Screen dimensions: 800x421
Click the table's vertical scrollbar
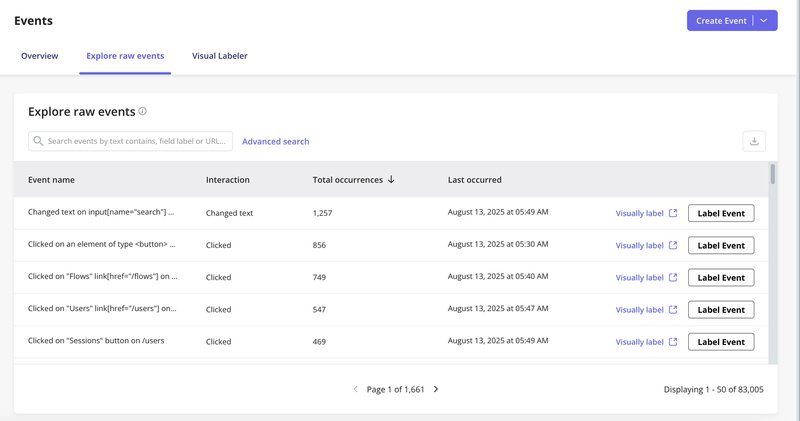click(772, 176)
